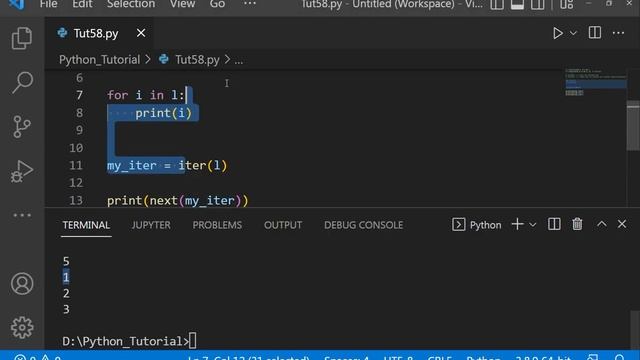Open the Accounts menu icon
The width and height of the screenshot is (640, 360).
pyautogui.click(x=22, y=284)
